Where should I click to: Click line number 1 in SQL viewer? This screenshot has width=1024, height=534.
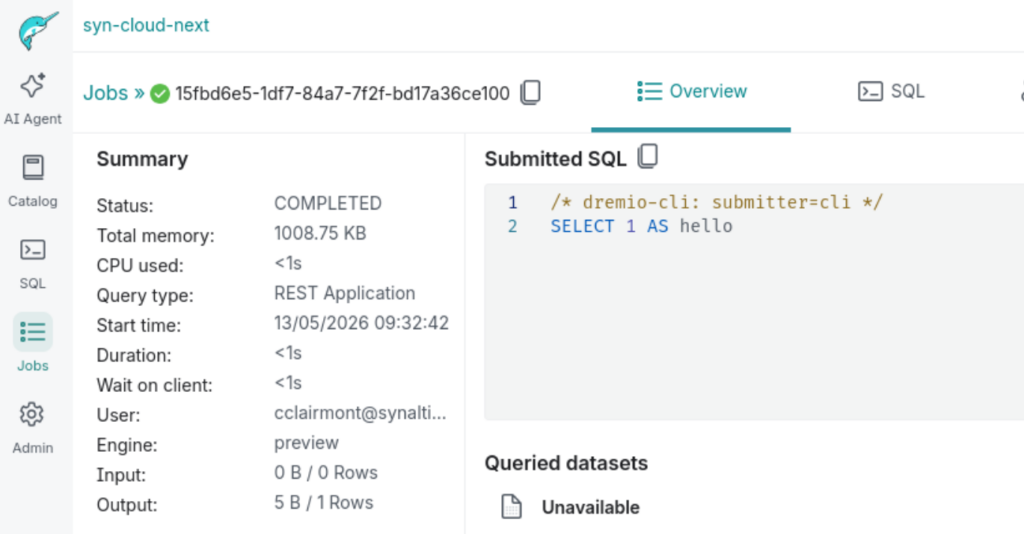pyautogui.click(x=513, y=202)
